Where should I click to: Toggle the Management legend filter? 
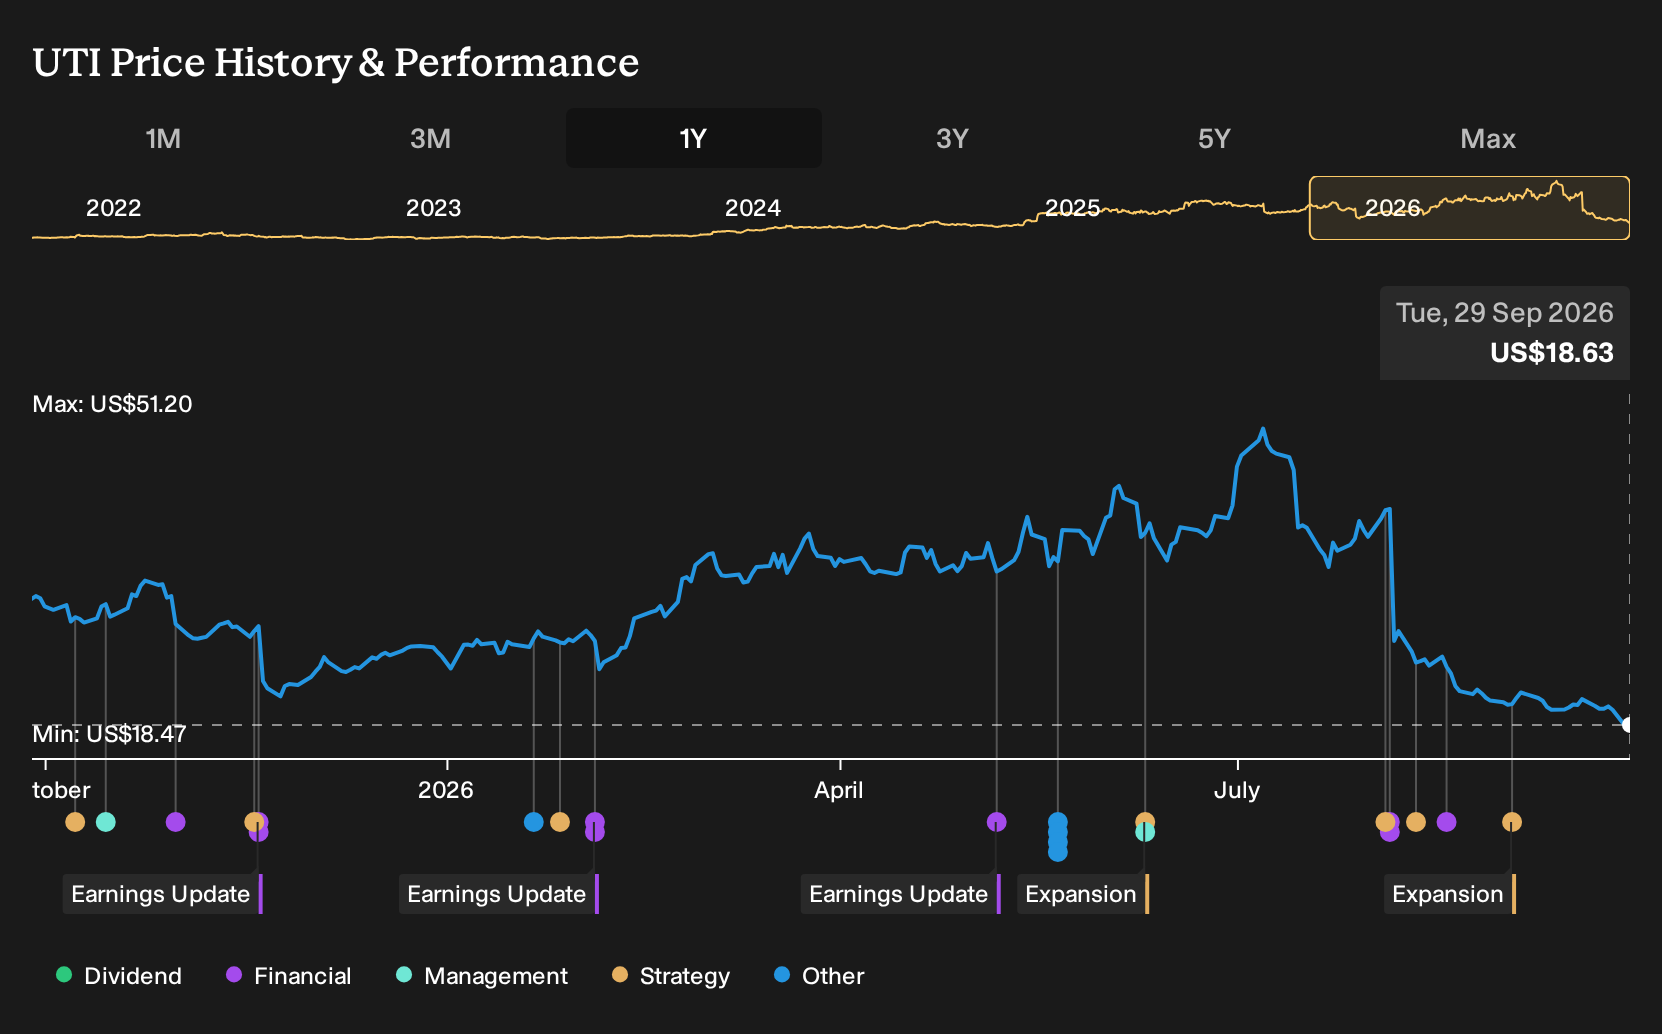pyautogui.click(x=482, y=976)
